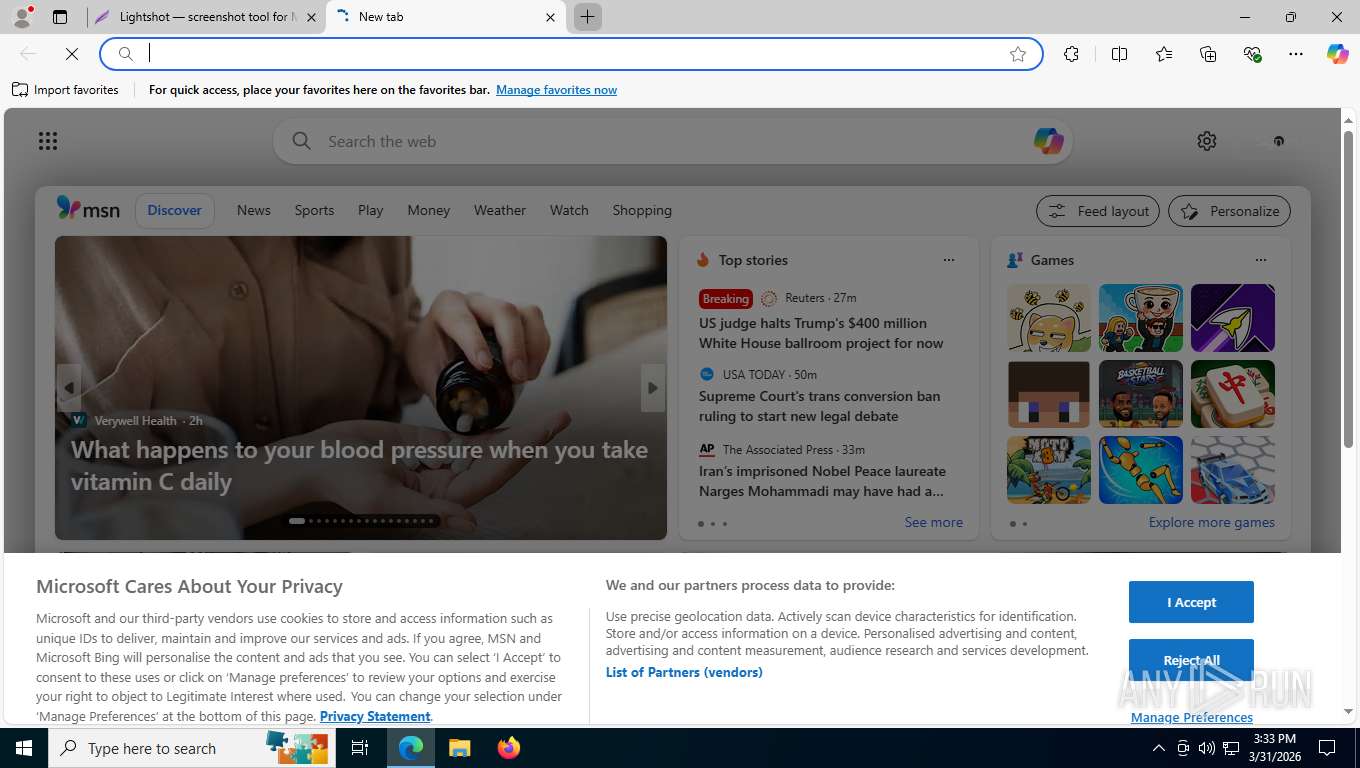
Task: Play the Moto bike game thumbnail
Action: point(1048,470)
